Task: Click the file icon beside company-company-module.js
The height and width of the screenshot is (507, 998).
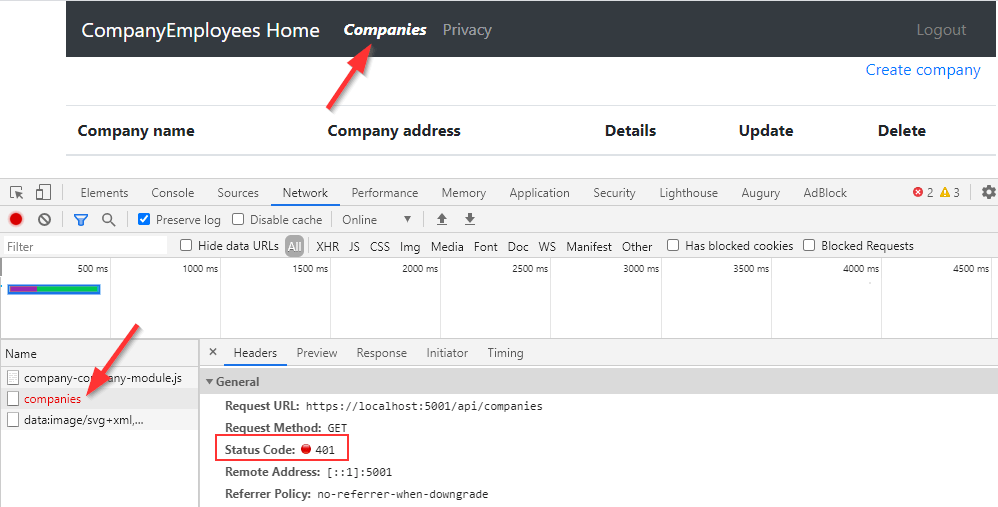Action: [13, 378]
